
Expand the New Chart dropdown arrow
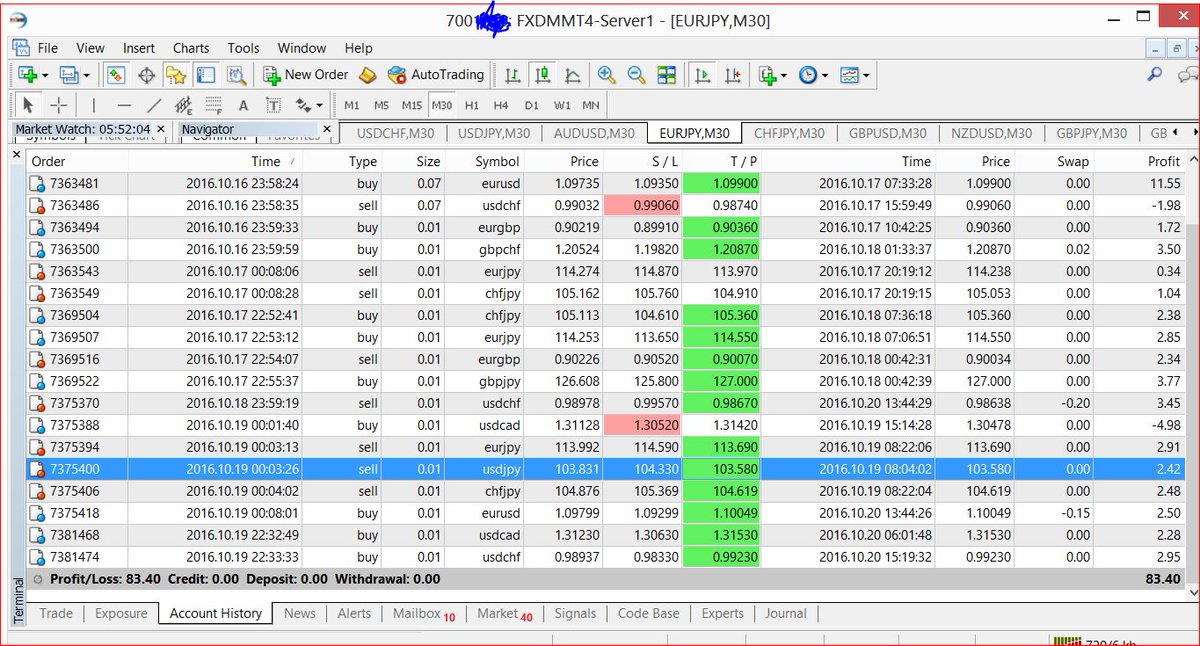[x=45, y=75]
